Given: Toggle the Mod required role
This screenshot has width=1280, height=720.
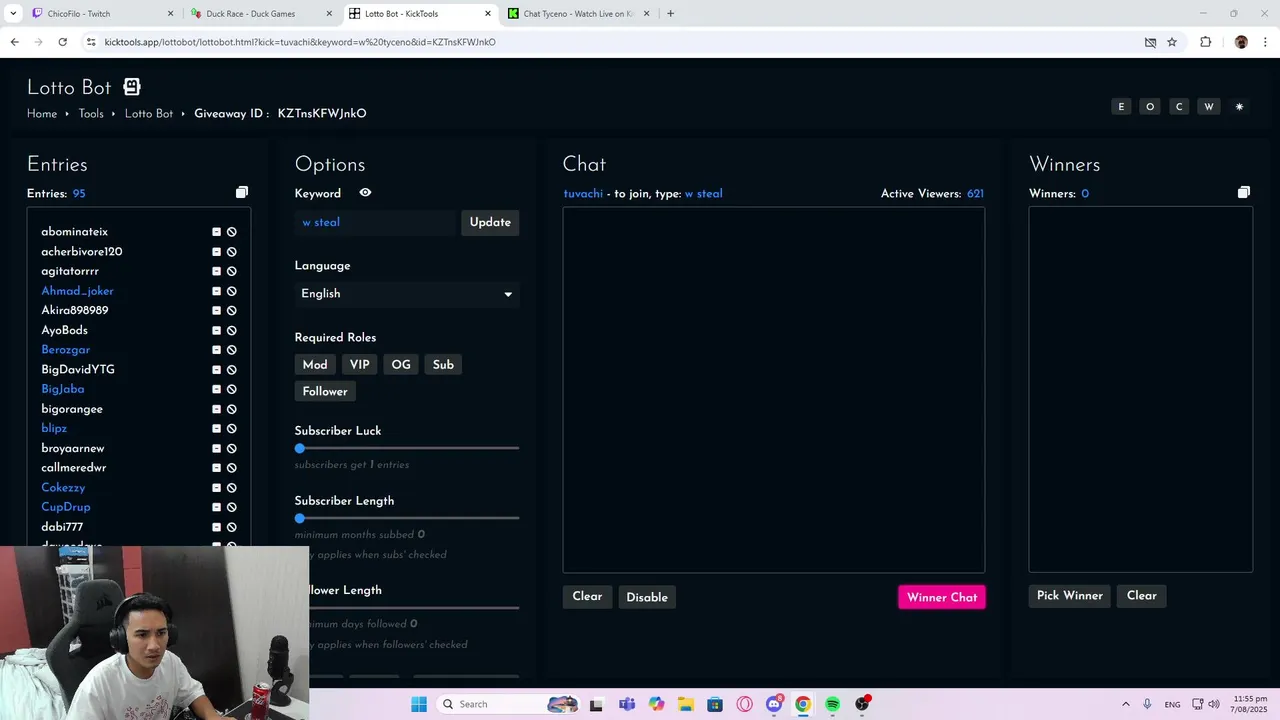Looking at the screenshot, I should (315, 365).
